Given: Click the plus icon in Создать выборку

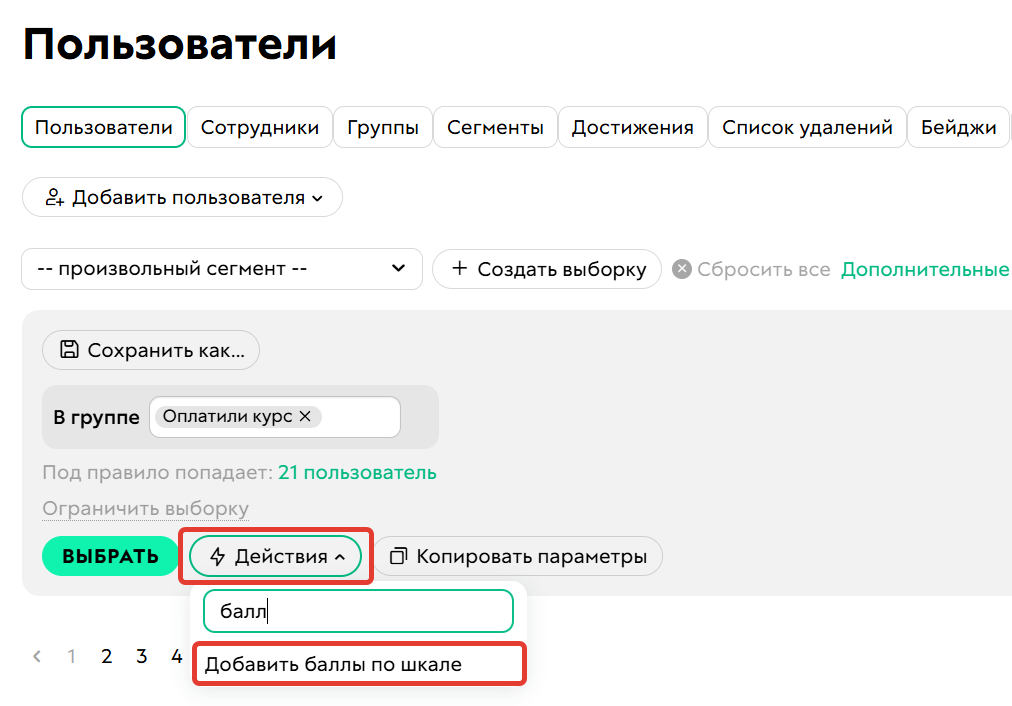Looking at the screenshot, I should 461,269.
